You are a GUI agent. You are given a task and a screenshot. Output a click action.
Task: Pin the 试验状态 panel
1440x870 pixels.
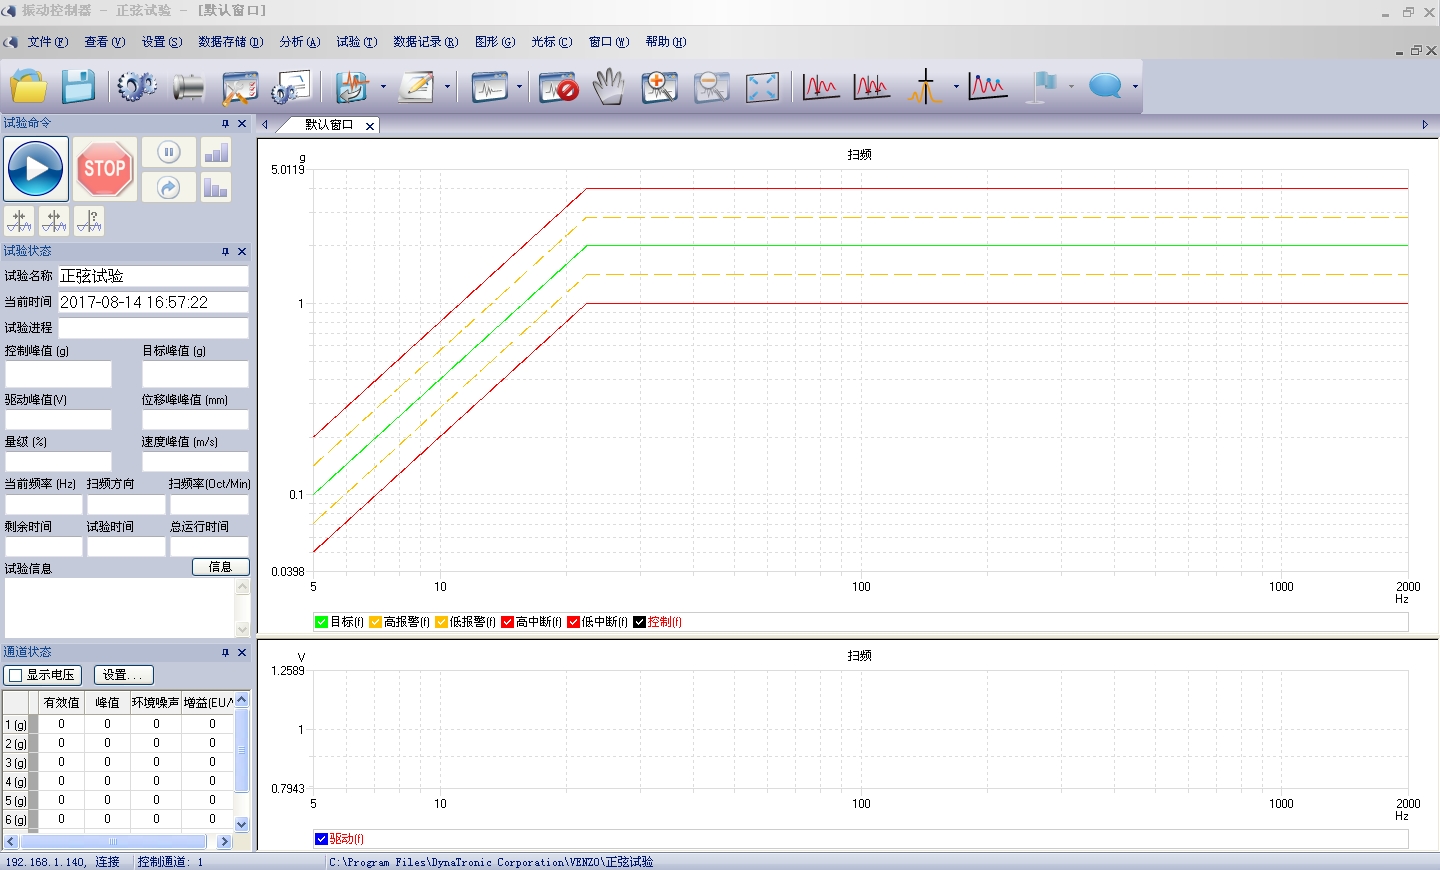point(225,252)
